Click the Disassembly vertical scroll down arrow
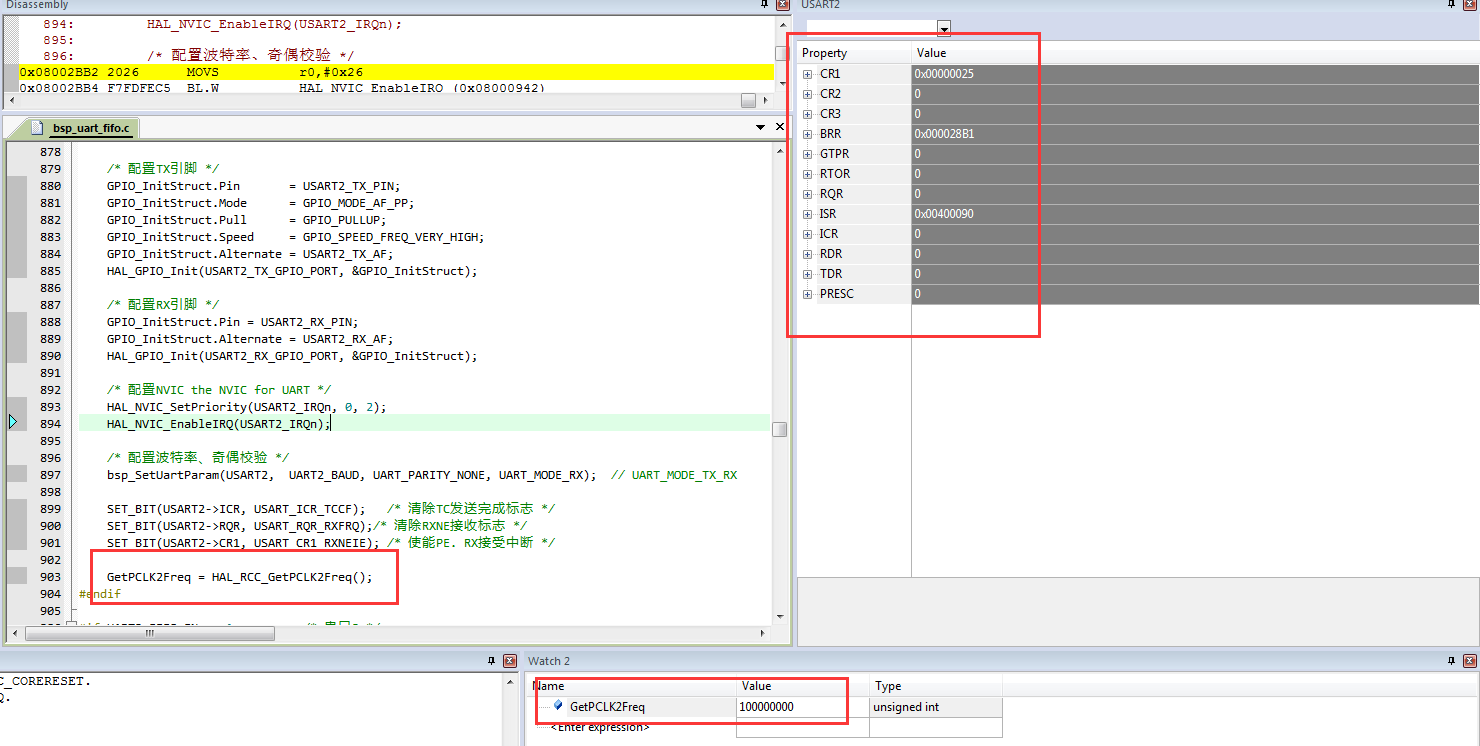Image resolution: width=1480 pixels, height=746 pixels. tap(782, 83)
